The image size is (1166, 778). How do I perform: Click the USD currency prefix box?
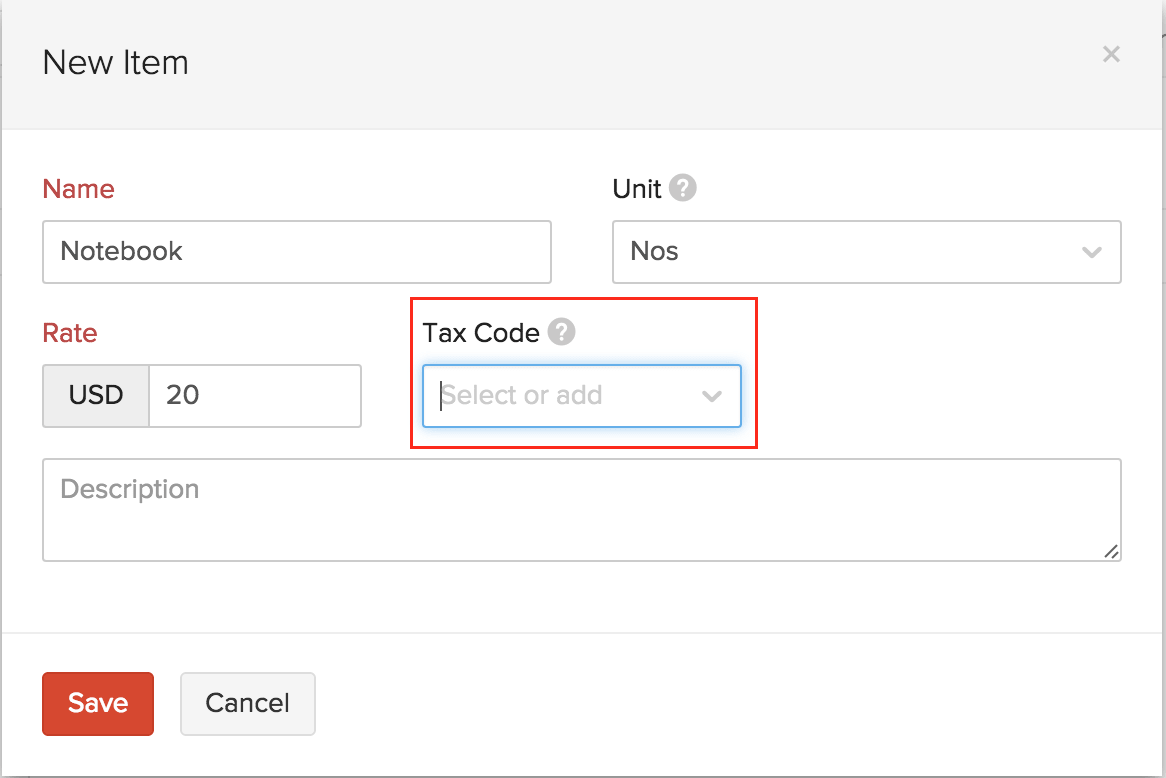(96, 395)
